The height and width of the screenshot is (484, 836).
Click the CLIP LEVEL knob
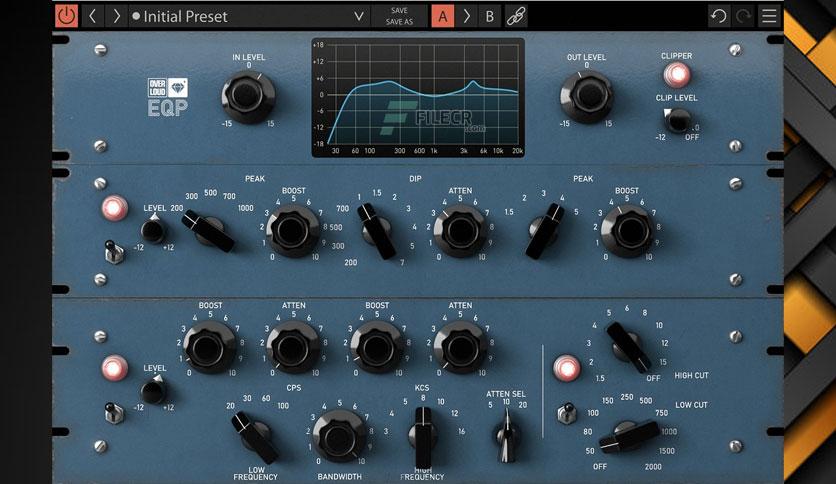[x=677, y=120]
